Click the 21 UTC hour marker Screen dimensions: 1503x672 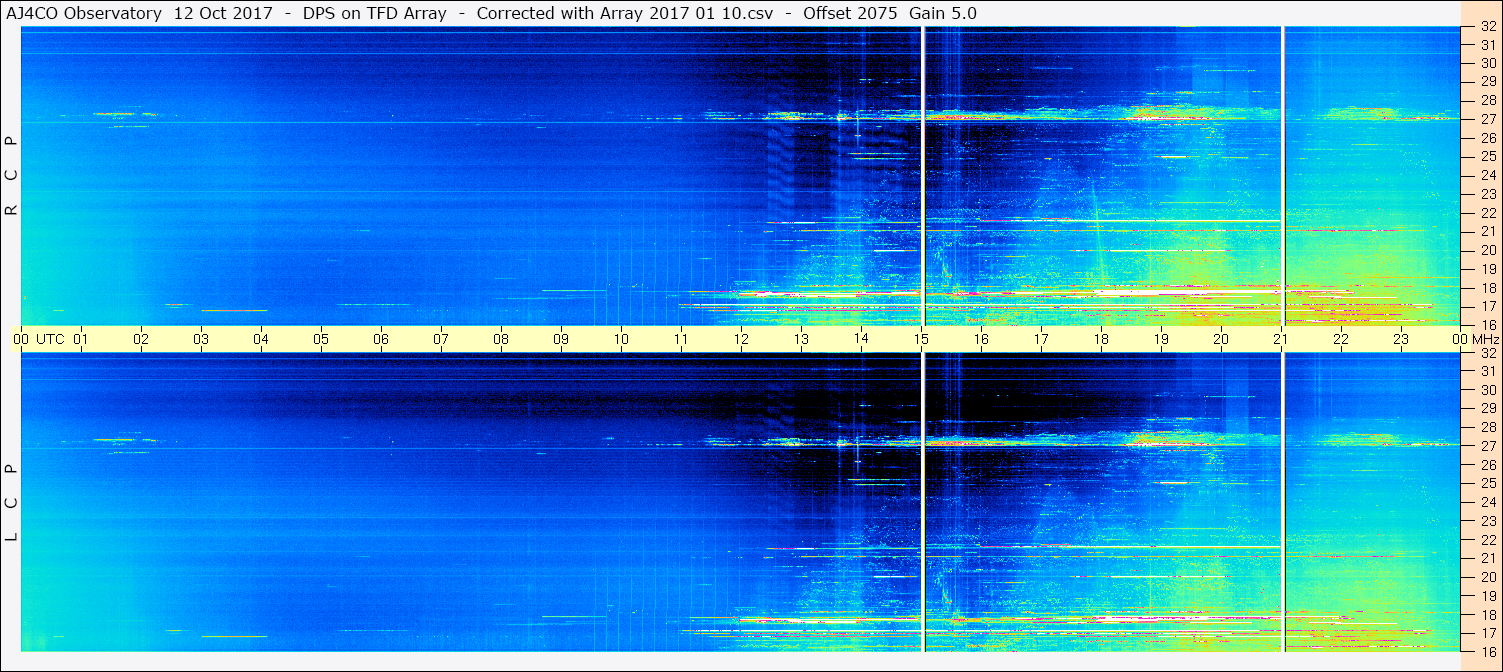(x=1281, y=339)
